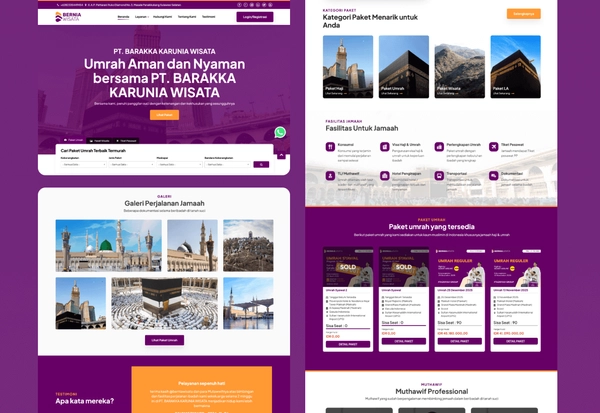Click the orange Lihat Paket hero button
This screenshot has height=413, width=600.
(165, 115)
